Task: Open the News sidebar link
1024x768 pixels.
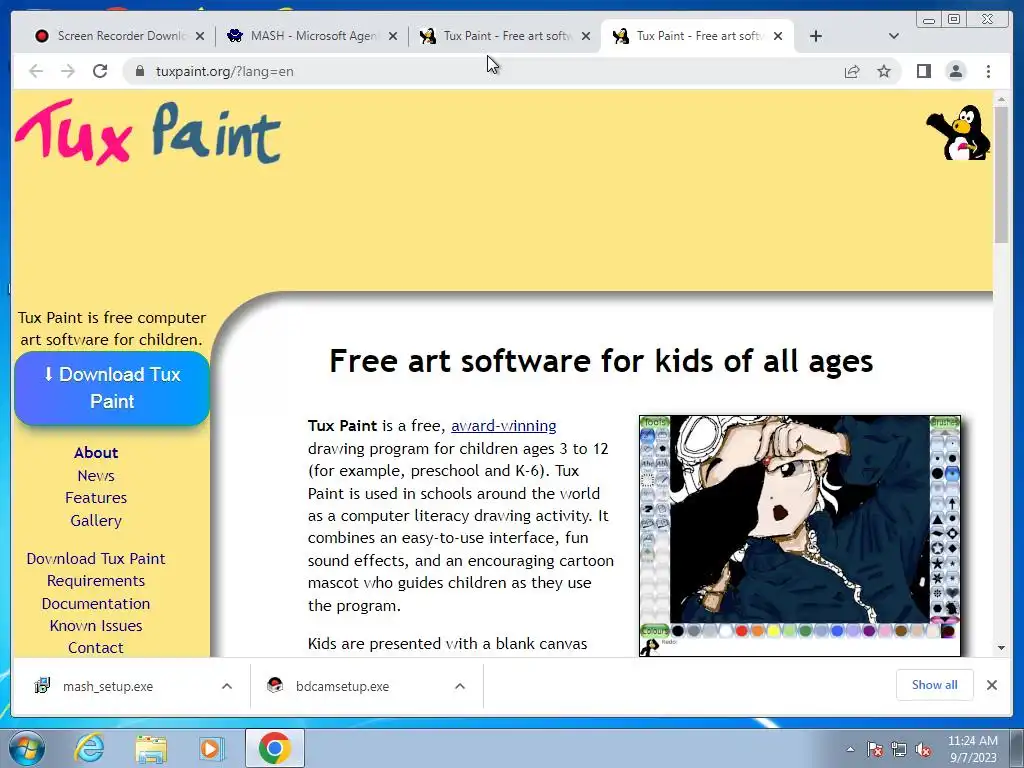Action: 96,475
